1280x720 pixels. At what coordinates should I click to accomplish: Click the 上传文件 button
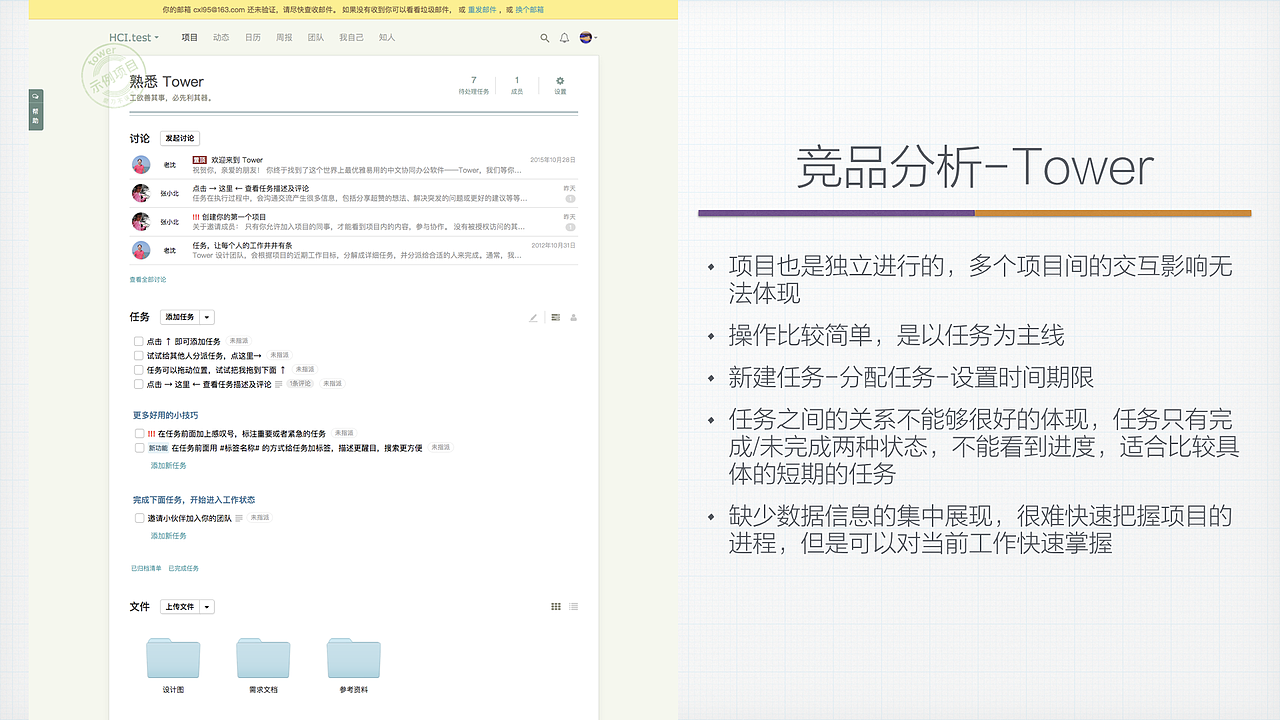tap(180, 607)
